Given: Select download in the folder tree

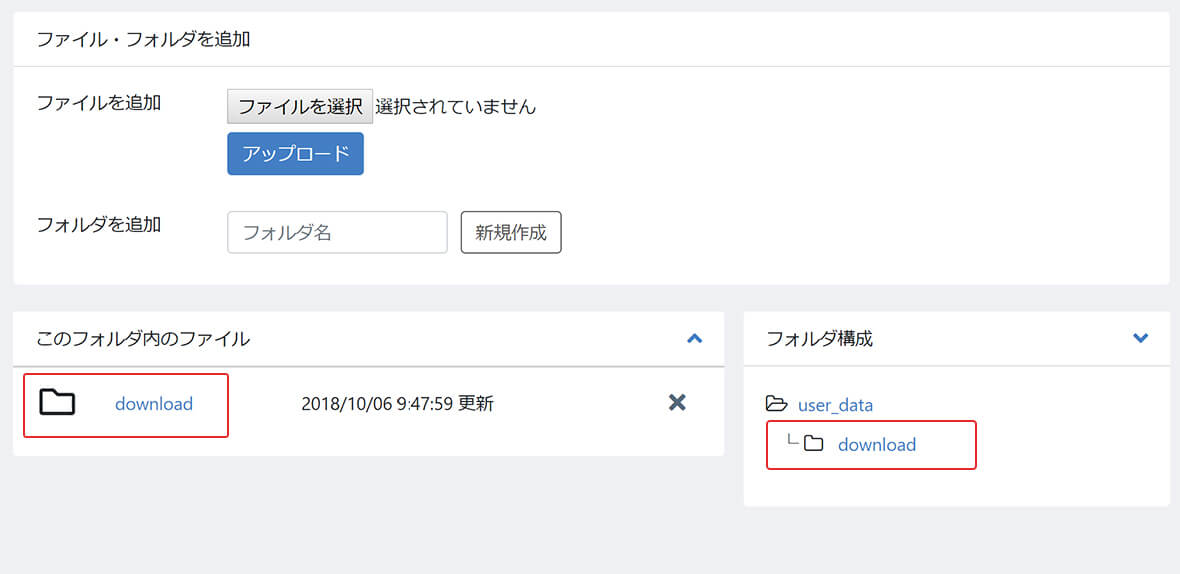Looking at the screenshot, I should (877, 445).
